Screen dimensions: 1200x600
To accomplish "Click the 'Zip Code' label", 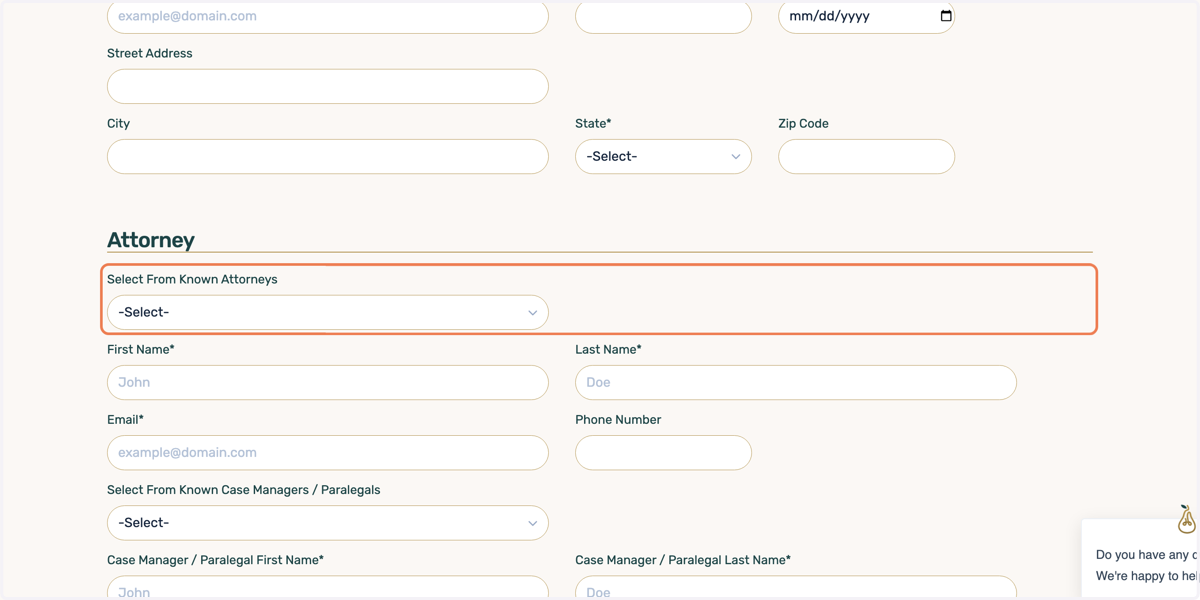I will (803, 123).
